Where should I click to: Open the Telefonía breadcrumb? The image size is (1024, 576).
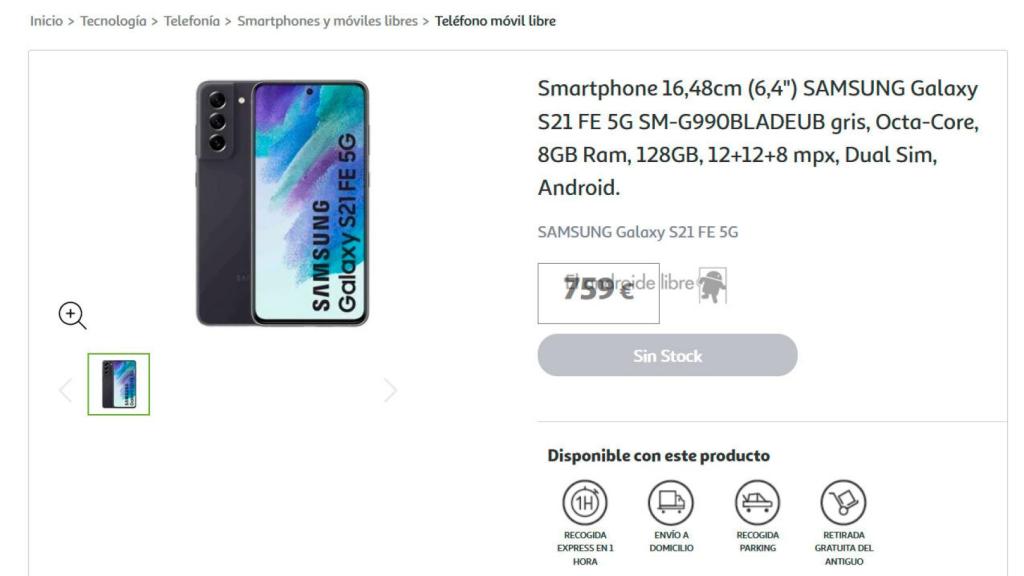click(191, 21)
